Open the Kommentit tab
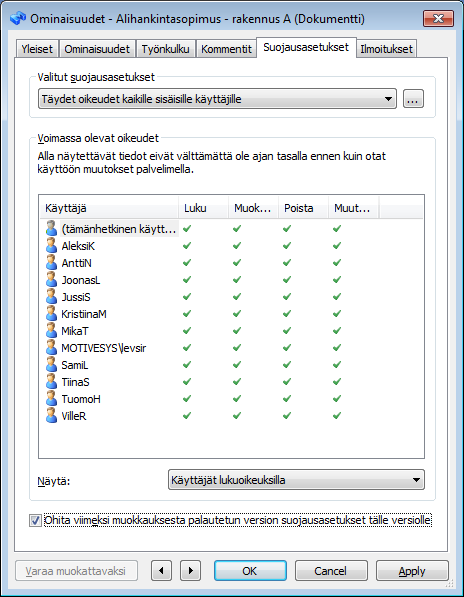This screenshot has width=464, height=597. coord(226,49)
